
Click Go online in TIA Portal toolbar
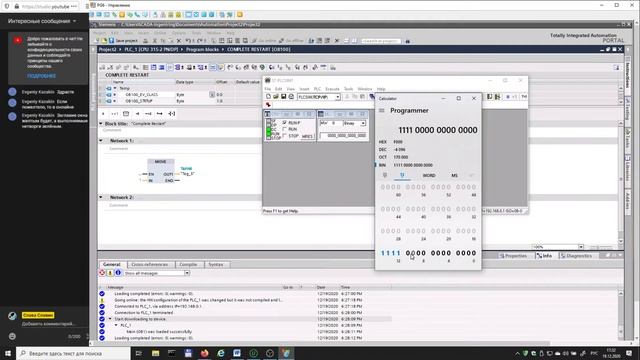264,41
